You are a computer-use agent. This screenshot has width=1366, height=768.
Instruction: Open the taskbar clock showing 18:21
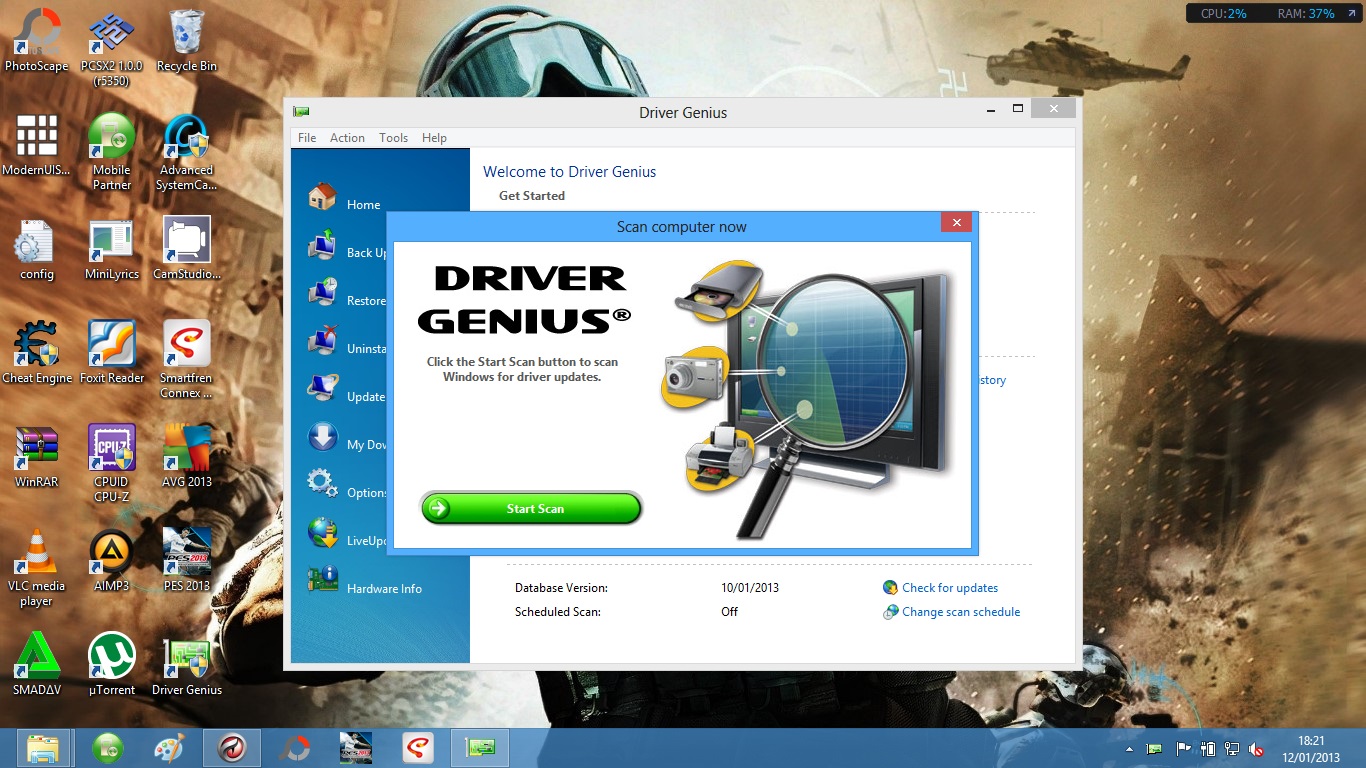click(x=1311, y=749)
